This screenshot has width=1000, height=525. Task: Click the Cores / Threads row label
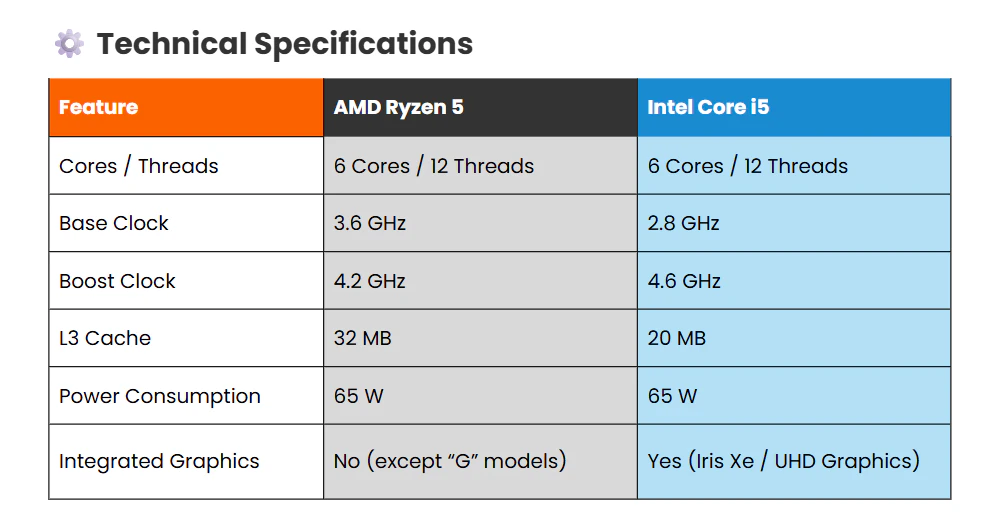tap(138, 166)
